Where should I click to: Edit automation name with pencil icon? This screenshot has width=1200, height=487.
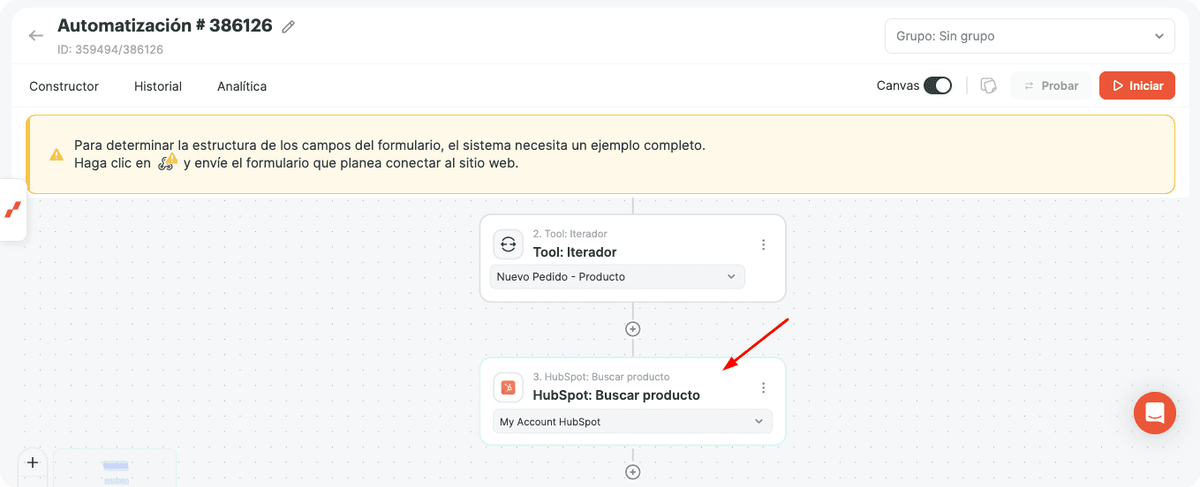tap(289, 27)
